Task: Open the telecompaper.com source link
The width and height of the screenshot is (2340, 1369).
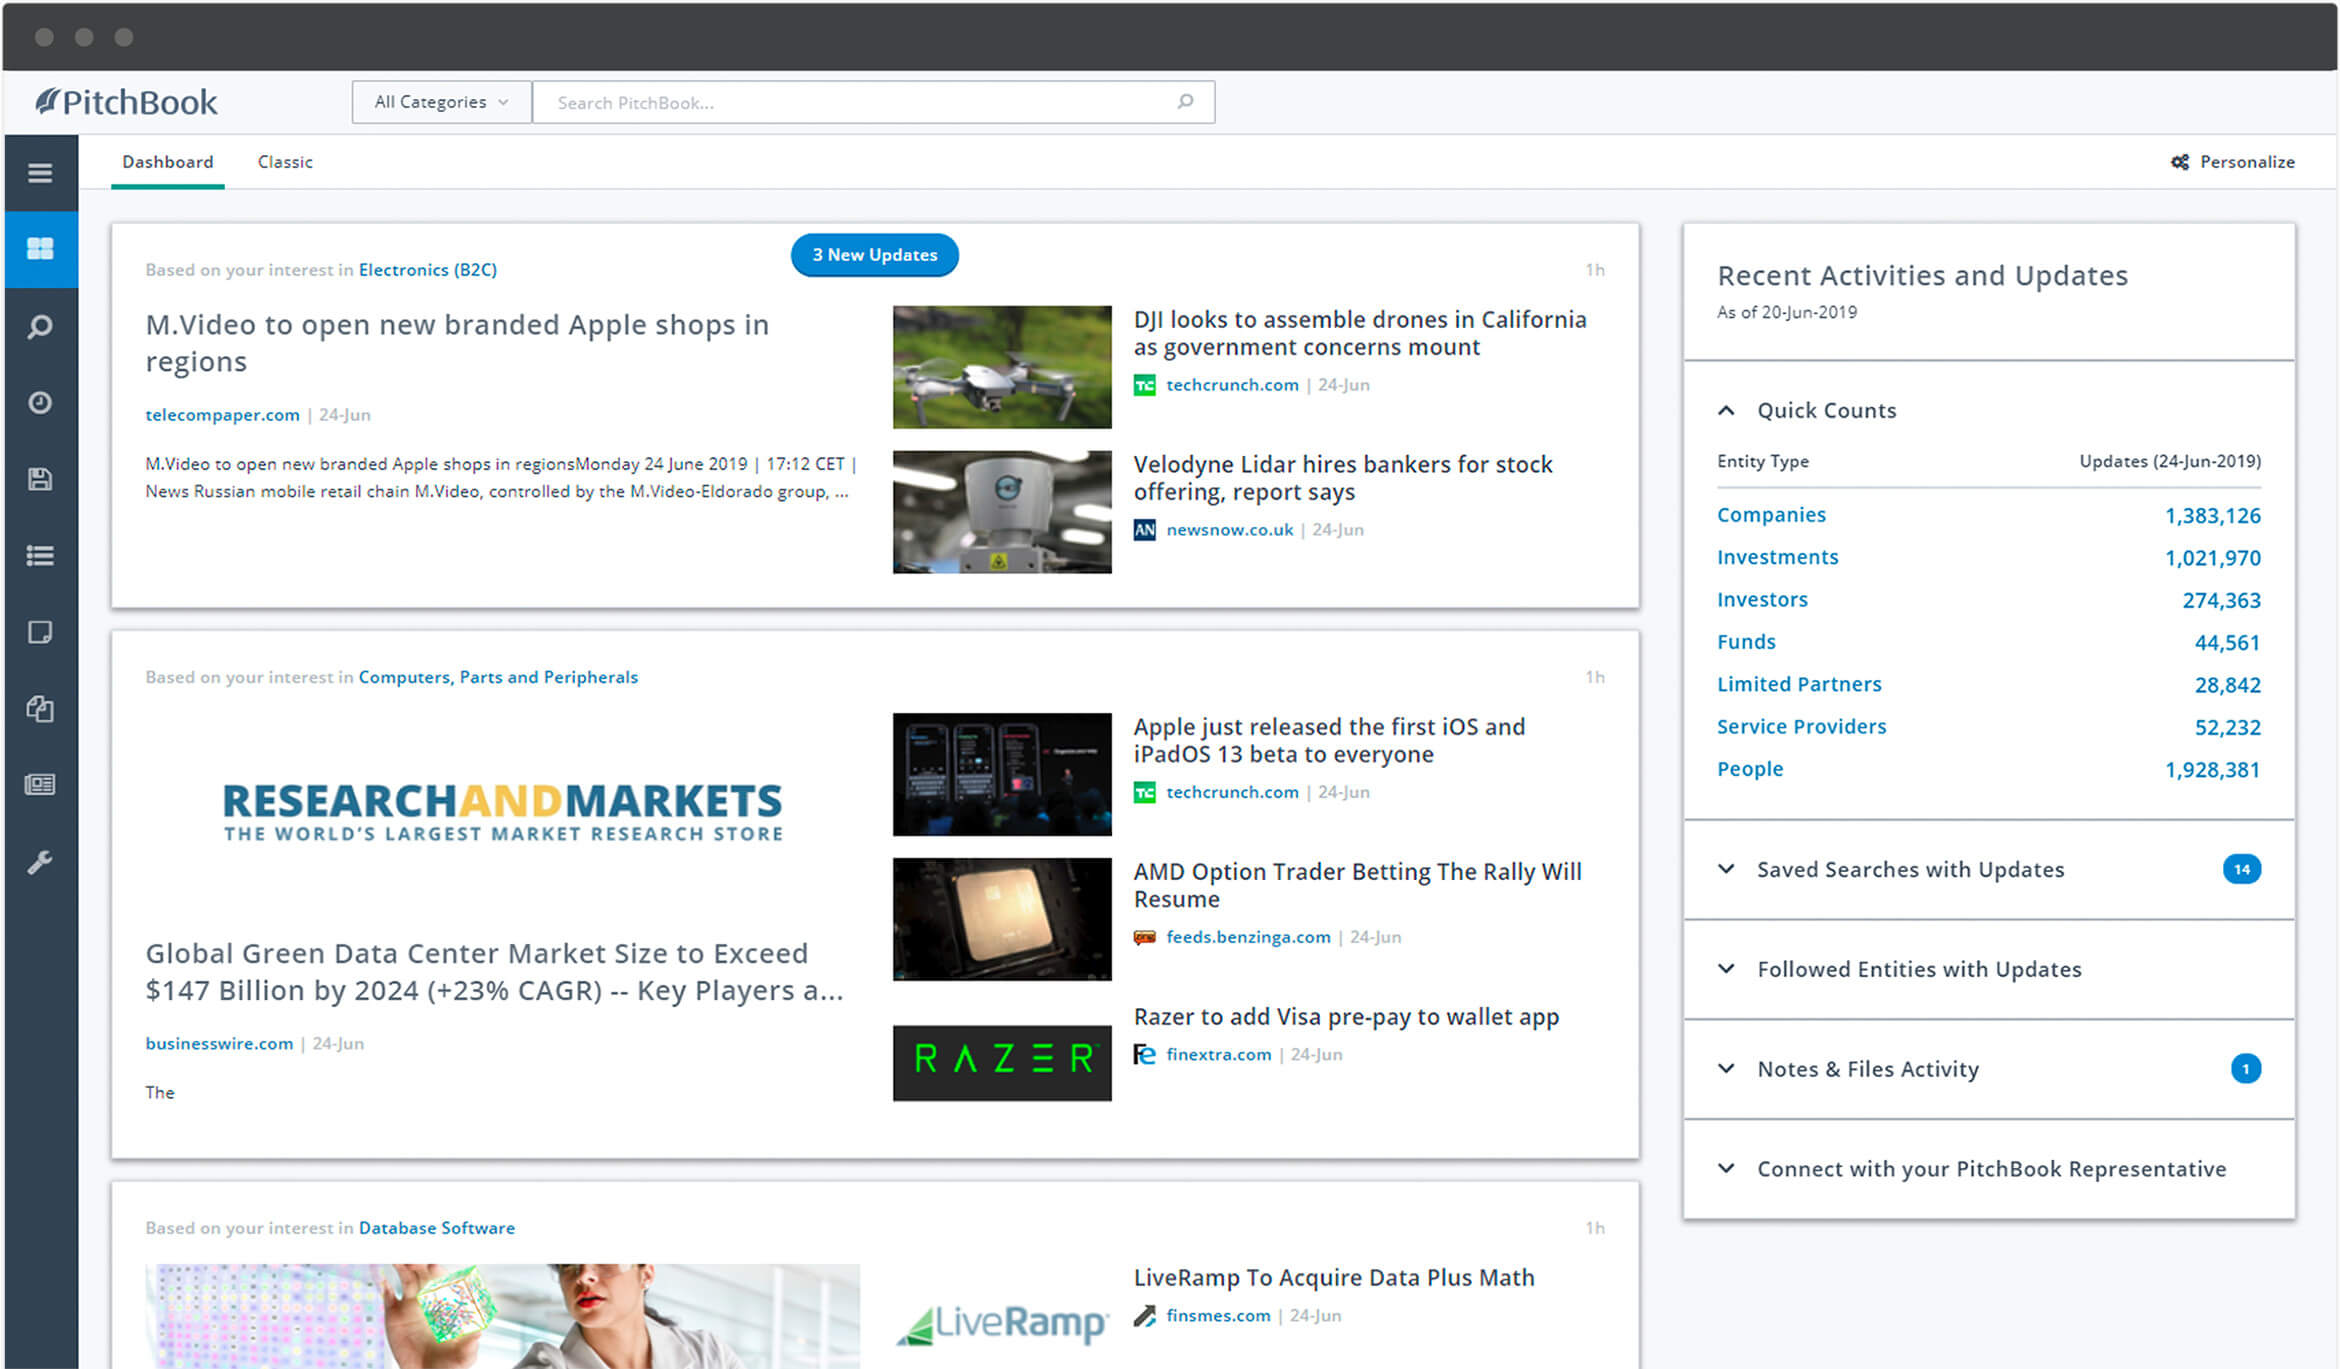Action: pyautogui.click(x=222, y=415)
